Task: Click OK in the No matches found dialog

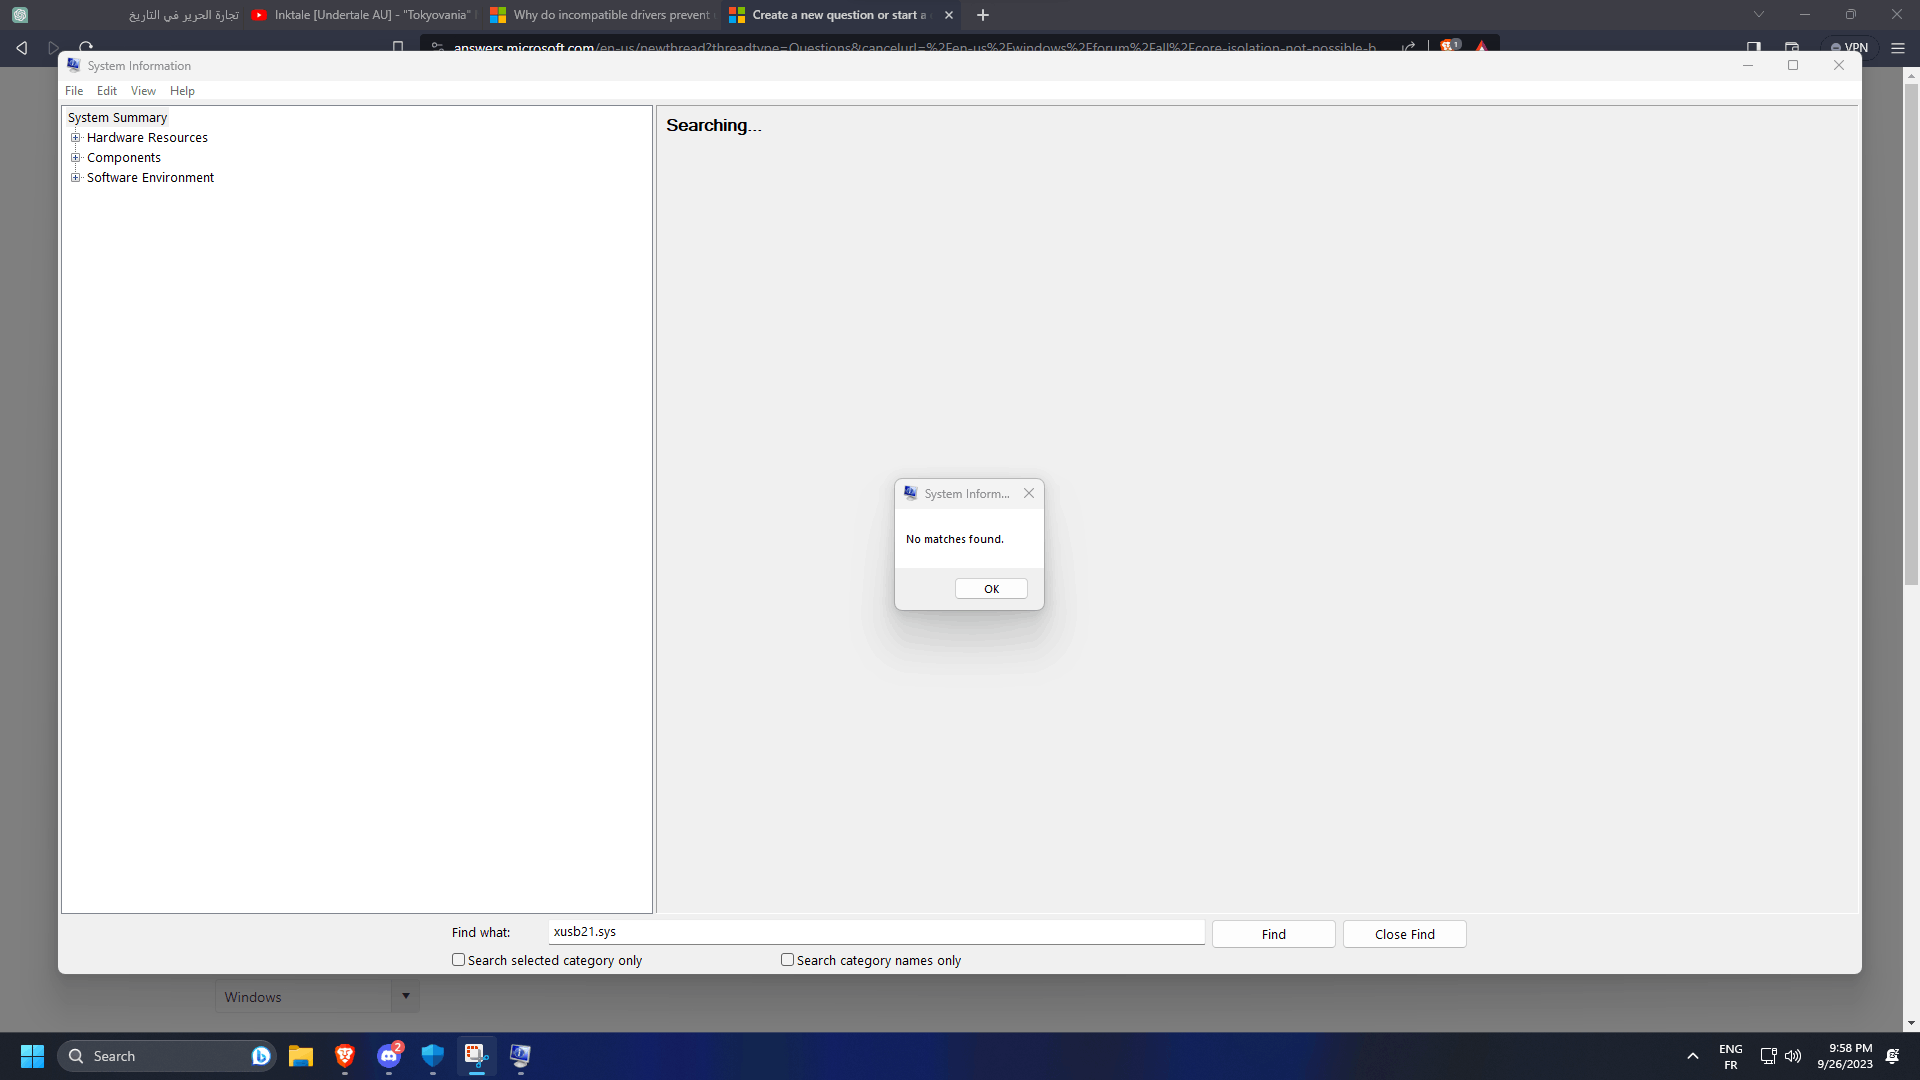Action: pos(990,589)
